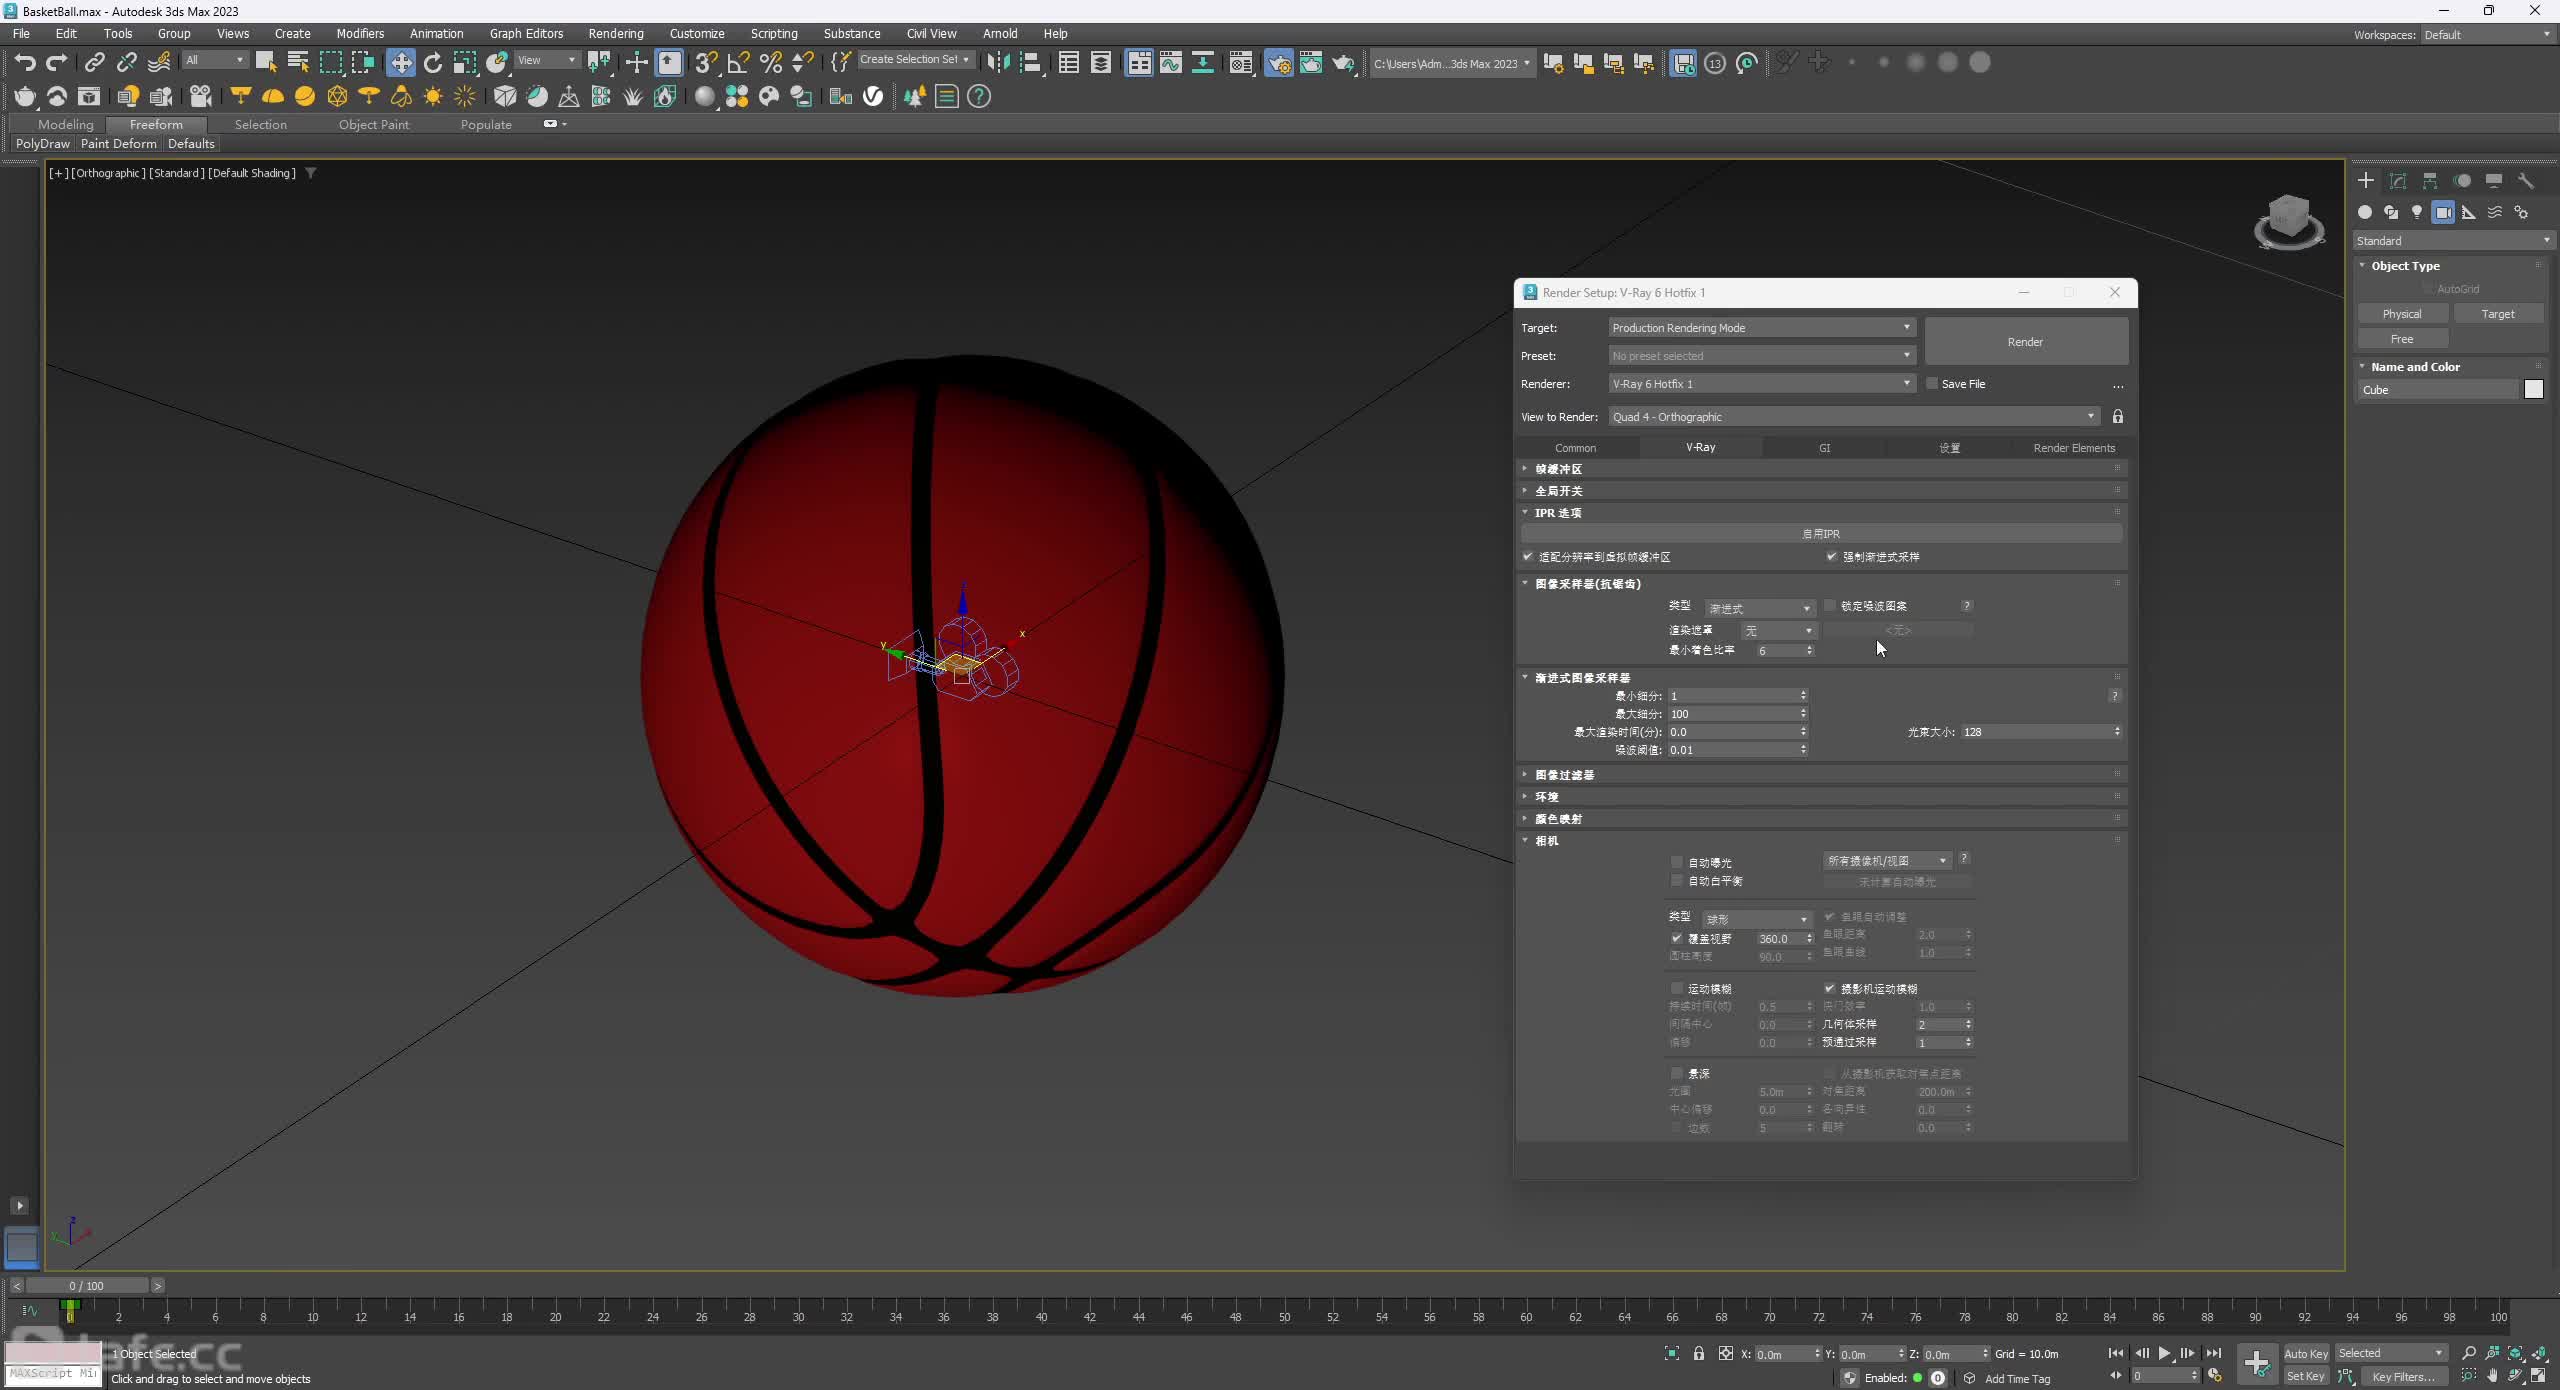Screen dimensions: 2560x1390
Task: Open the camera 类型 球形 dropdown
Action: 1757,918
